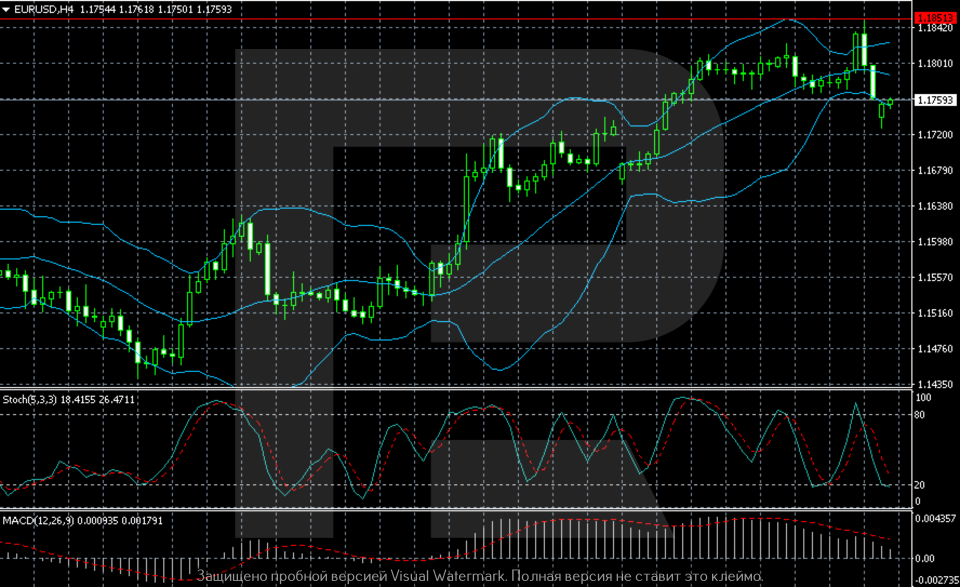Click the 1.18420 price axis label
The image size is (960, 587).
click(x=933, y=29)
